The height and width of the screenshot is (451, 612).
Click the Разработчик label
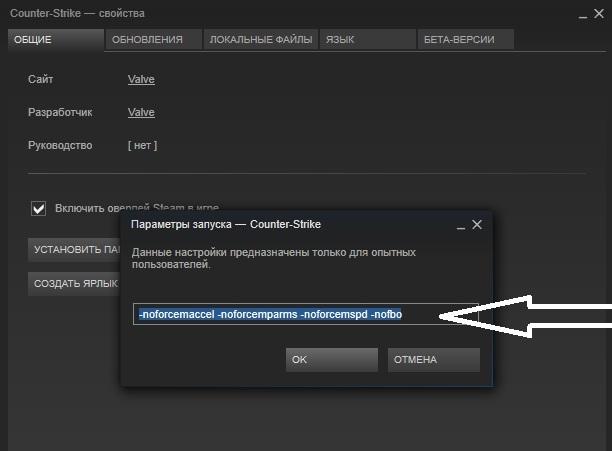pos(60,112)
